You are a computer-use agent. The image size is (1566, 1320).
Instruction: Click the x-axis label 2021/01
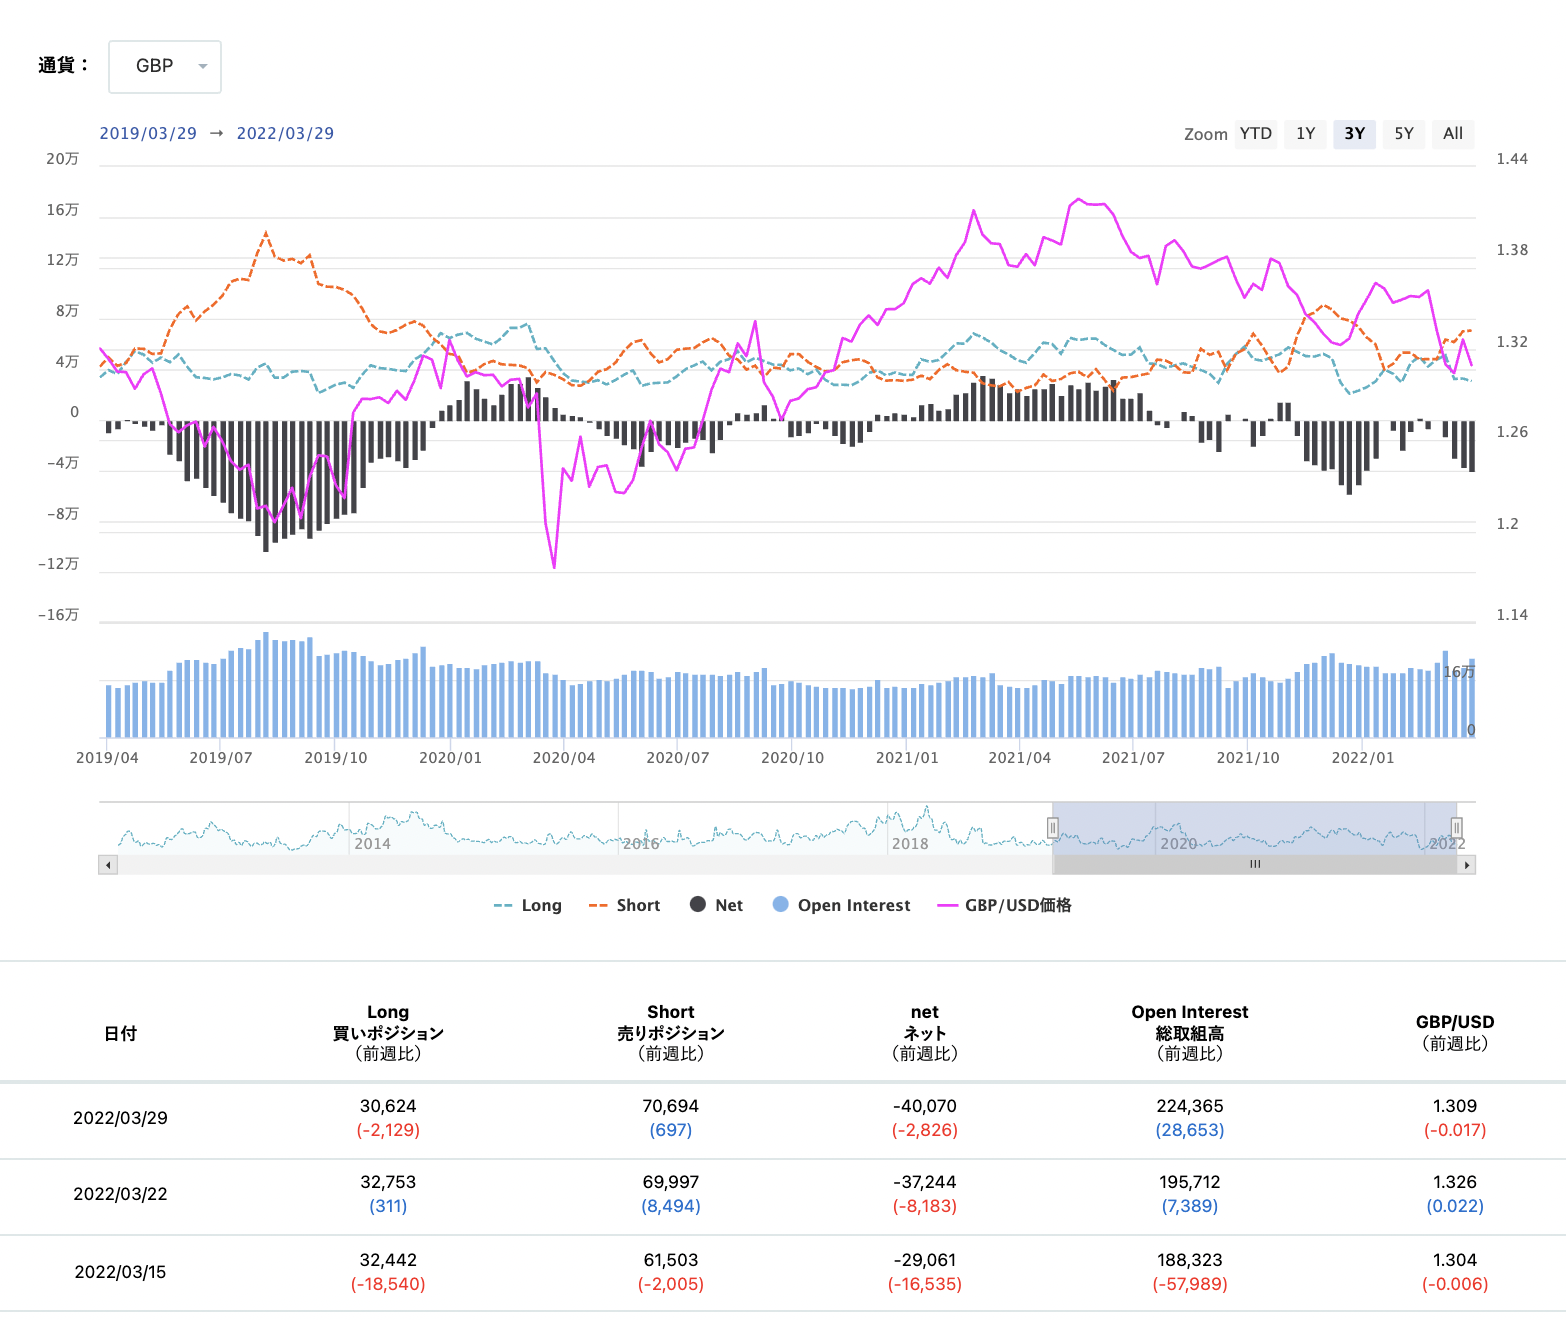(907, 758)
